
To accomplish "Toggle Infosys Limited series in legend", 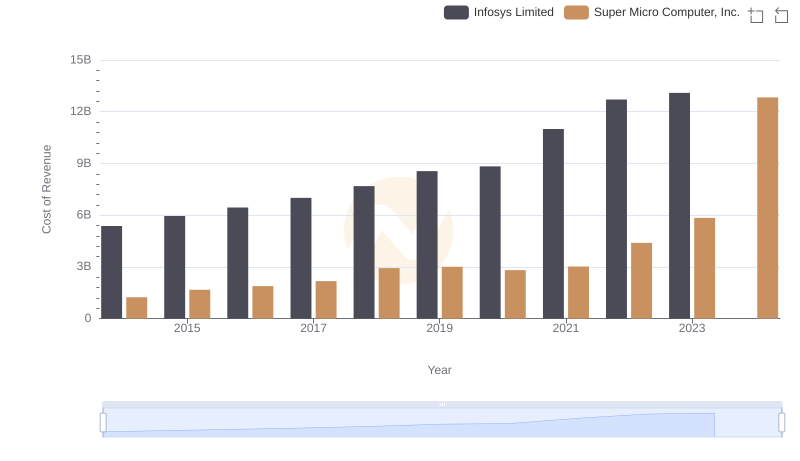I will [498, 12].
